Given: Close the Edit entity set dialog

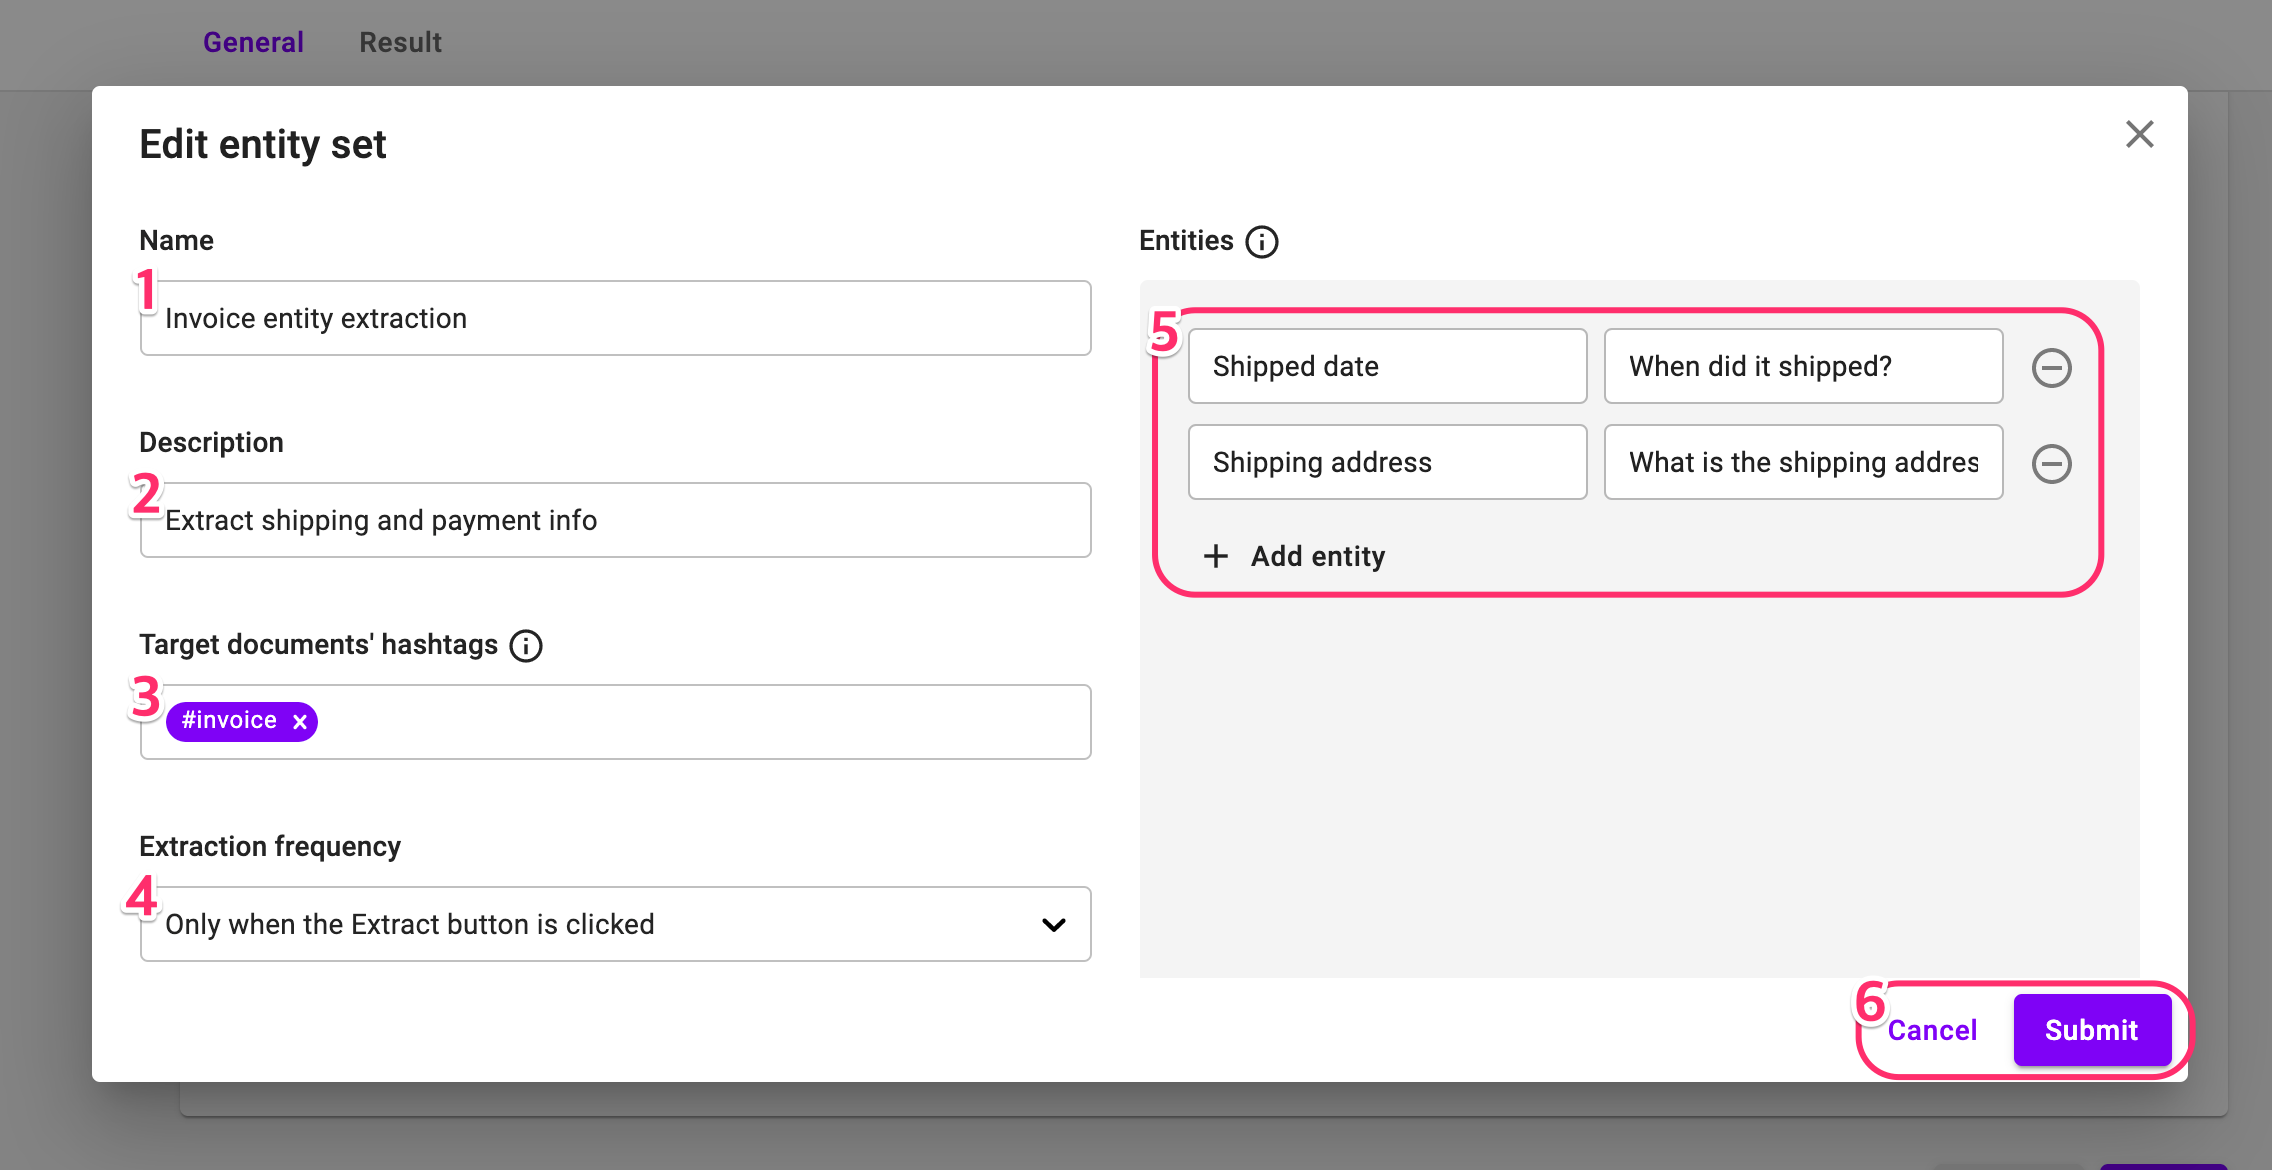Looking at the screenshot, I should tap(2139, 134).
